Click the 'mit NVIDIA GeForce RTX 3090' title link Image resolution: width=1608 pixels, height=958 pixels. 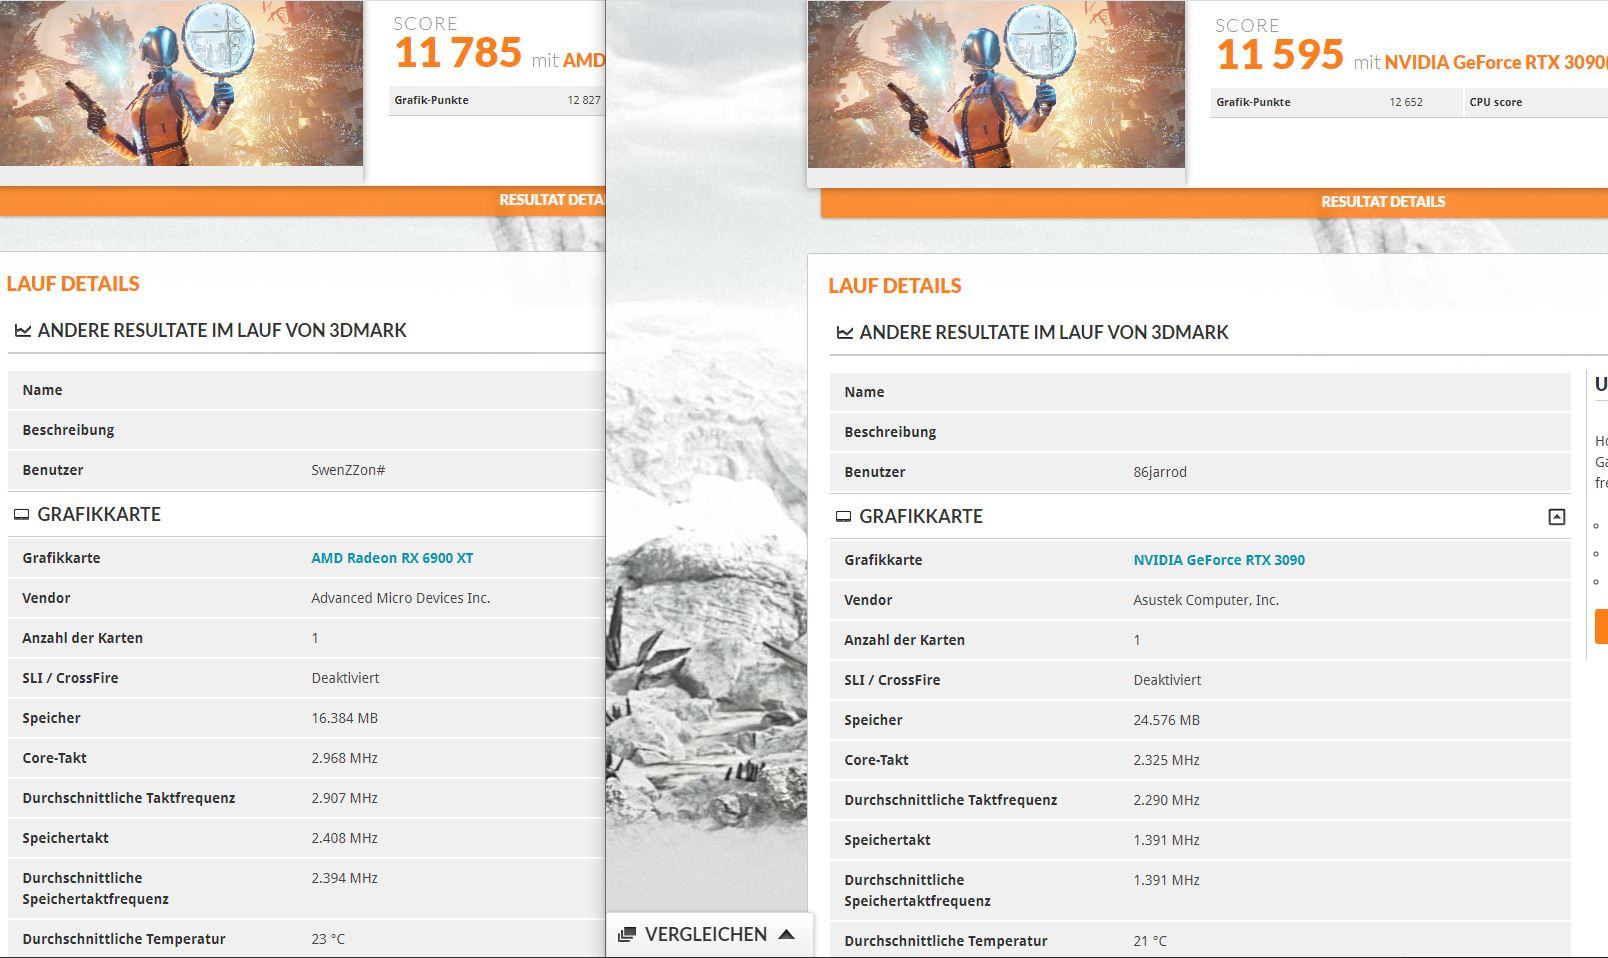[x=1480, y=62]
